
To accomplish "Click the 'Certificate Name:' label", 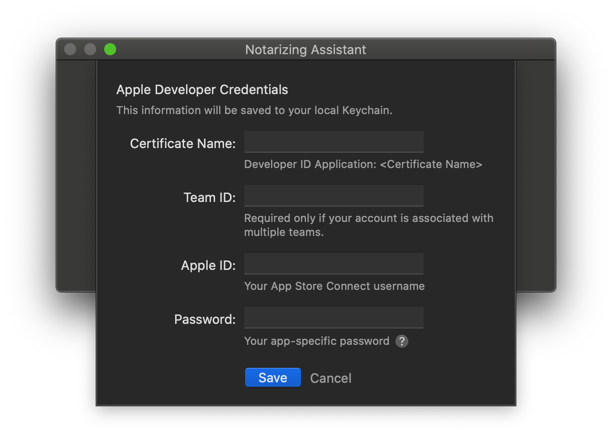I will click(x=183, y=144).
